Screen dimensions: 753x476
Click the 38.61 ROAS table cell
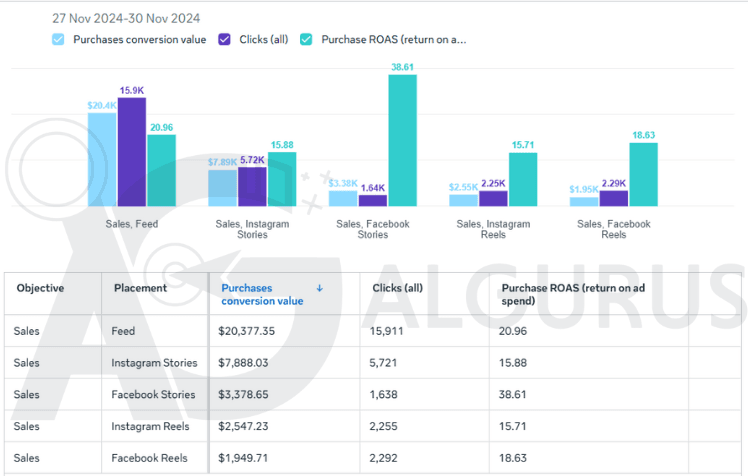coord(514,395)
